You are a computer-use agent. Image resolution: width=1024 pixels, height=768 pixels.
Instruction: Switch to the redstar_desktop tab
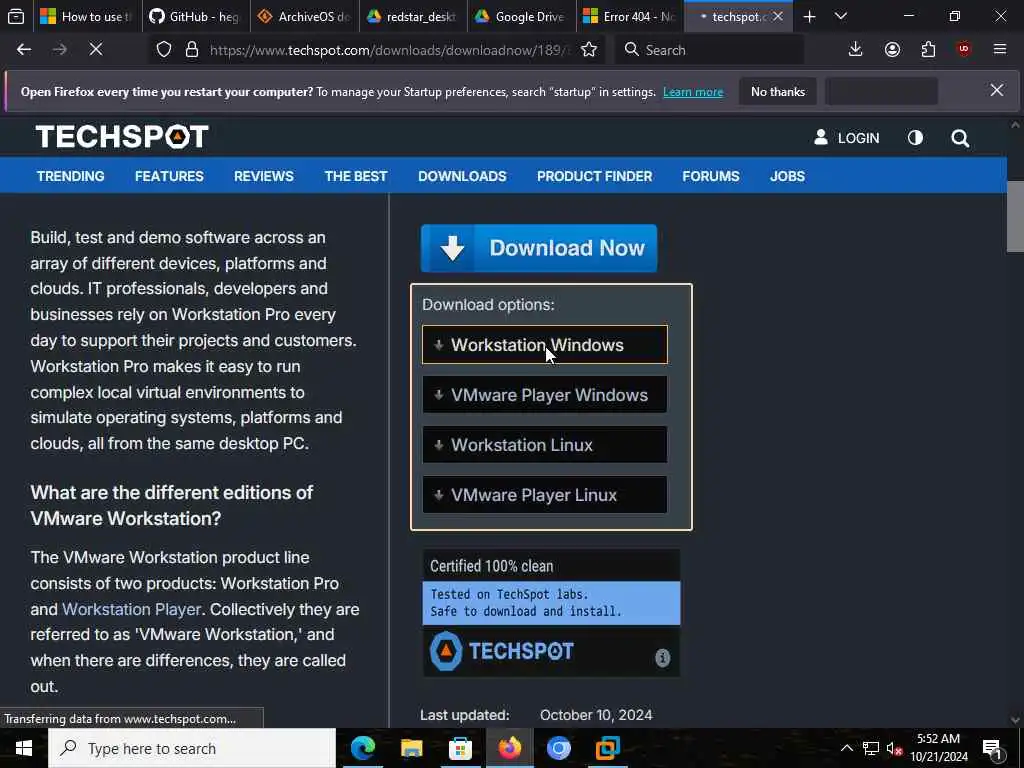[x=413, y=16]
